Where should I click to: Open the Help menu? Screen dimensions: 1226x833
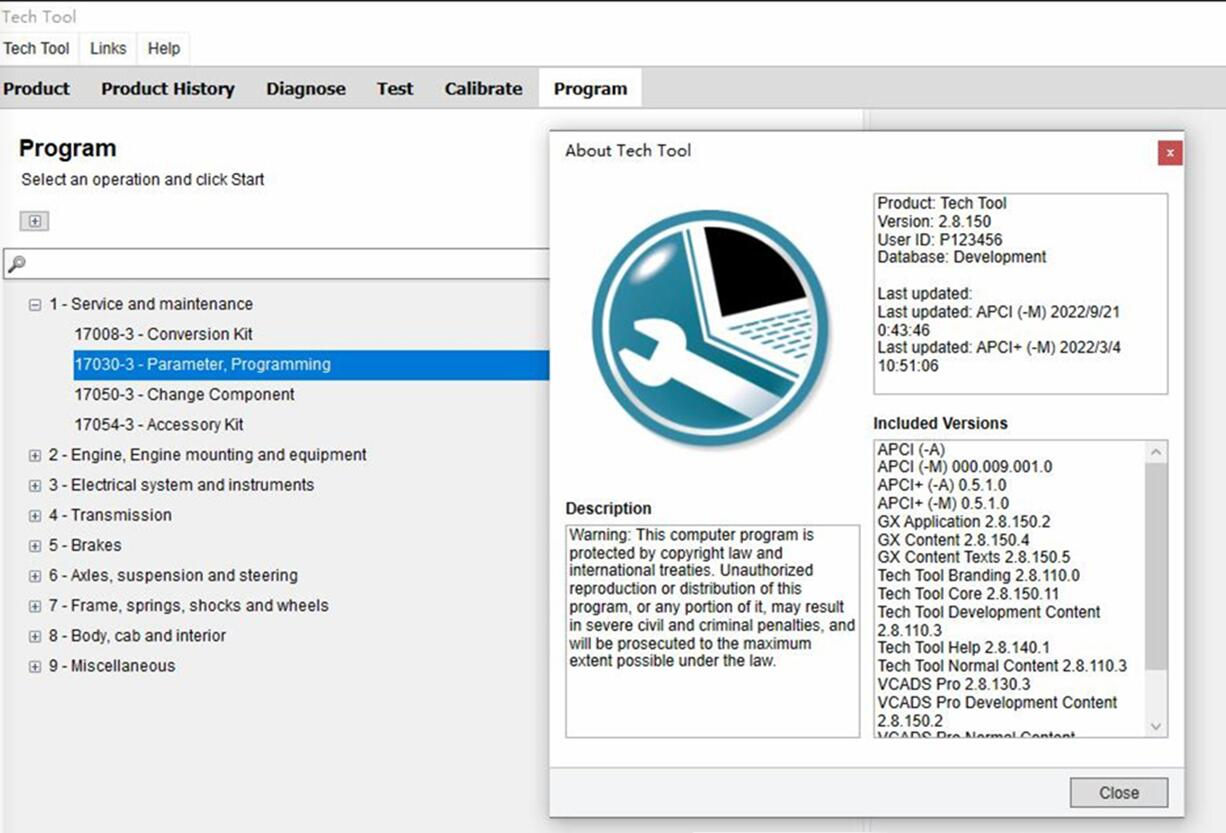tap(164, 48)
